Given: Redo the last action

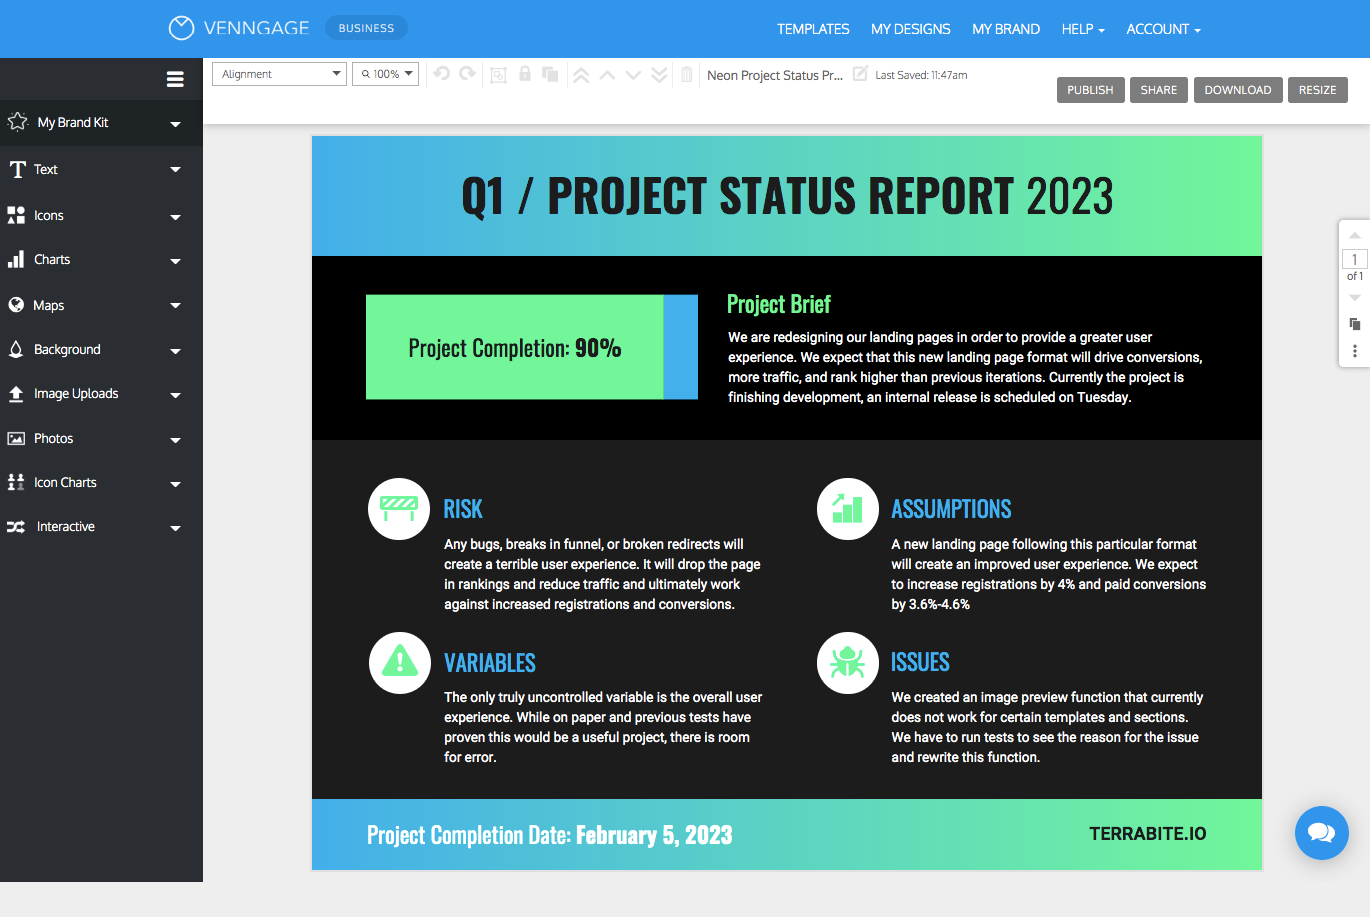Looking at the screenshot, I should point(467,74).
